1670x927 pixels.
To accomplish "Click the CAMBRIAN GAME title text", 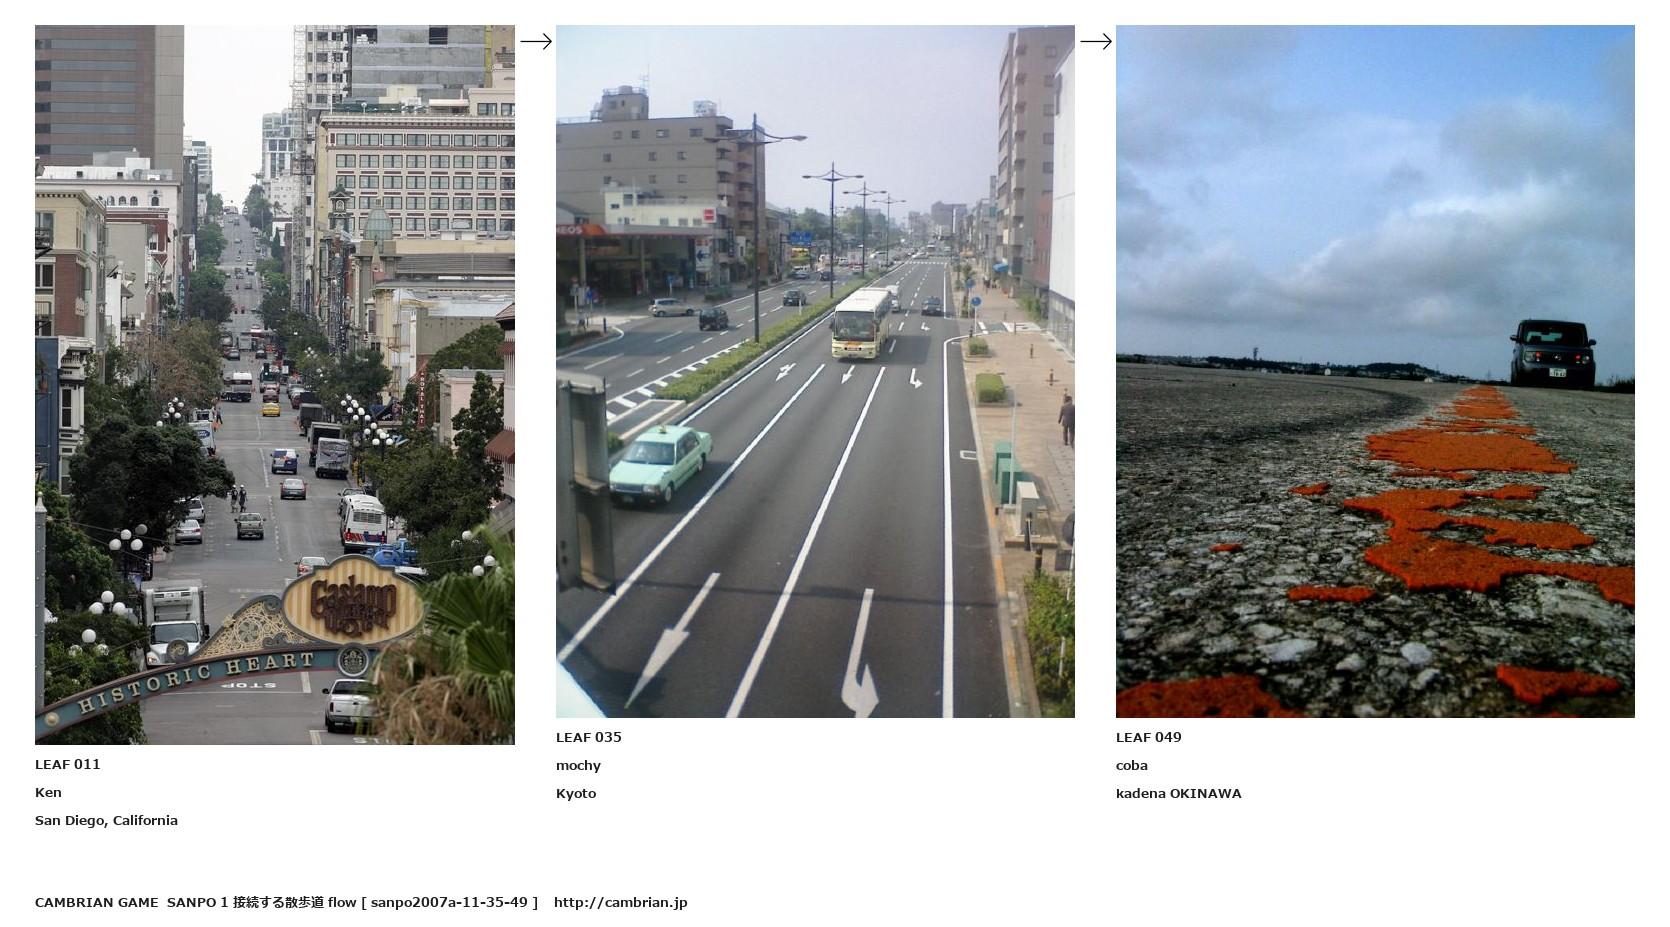I will [x=96, y=902].
